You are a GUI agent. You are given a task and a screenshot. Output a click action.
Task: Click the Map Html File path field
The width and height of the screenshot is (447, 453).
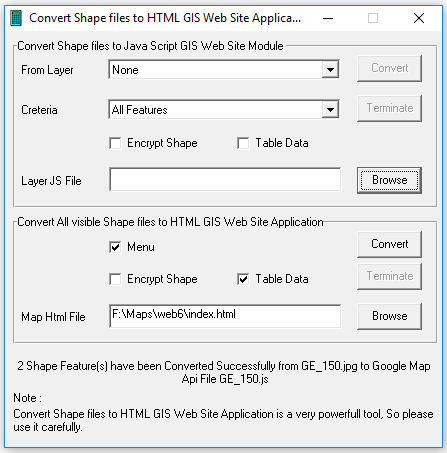pos(225,316)
